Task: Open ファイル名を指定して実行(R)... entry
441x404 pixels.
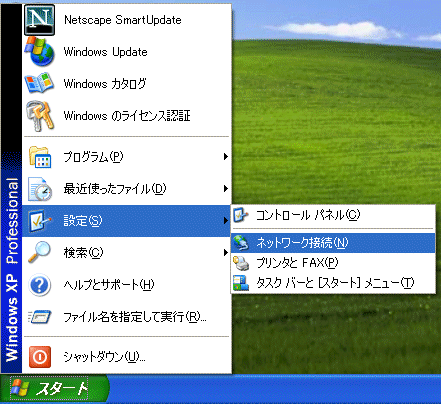Action: [x=127, y=317]
